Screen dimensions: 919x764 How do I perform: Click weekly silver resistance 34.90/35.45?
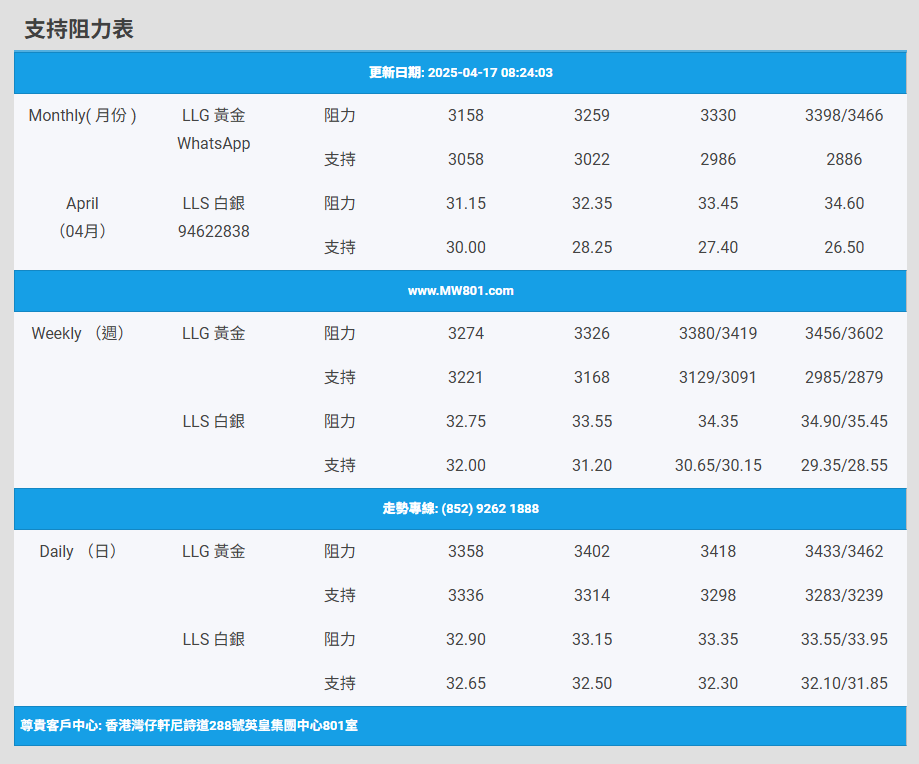pos(844,421)
